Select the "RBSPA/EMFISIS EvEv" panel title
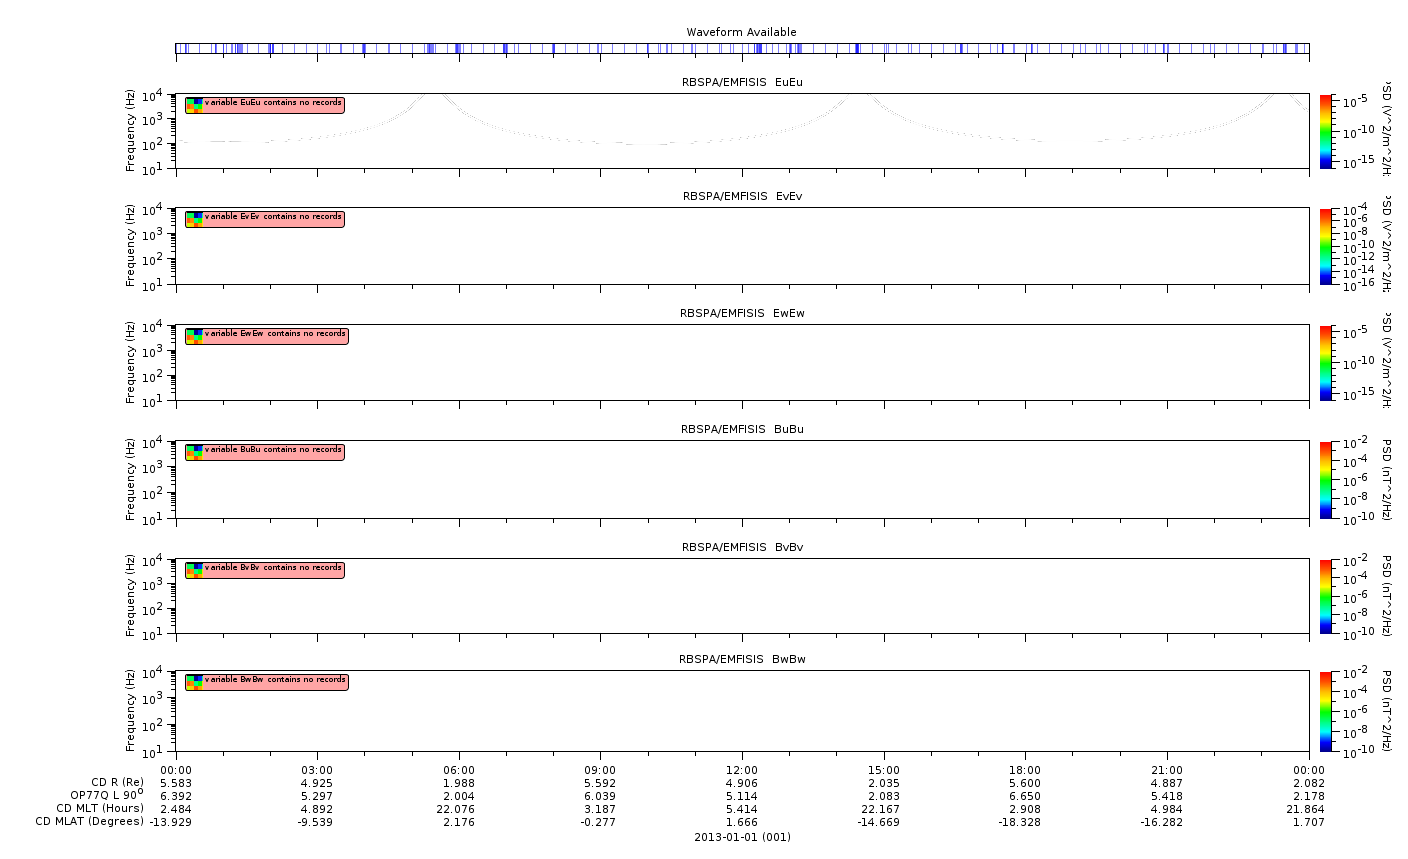This screenshot has height=859, width=1408. (742, 196)
